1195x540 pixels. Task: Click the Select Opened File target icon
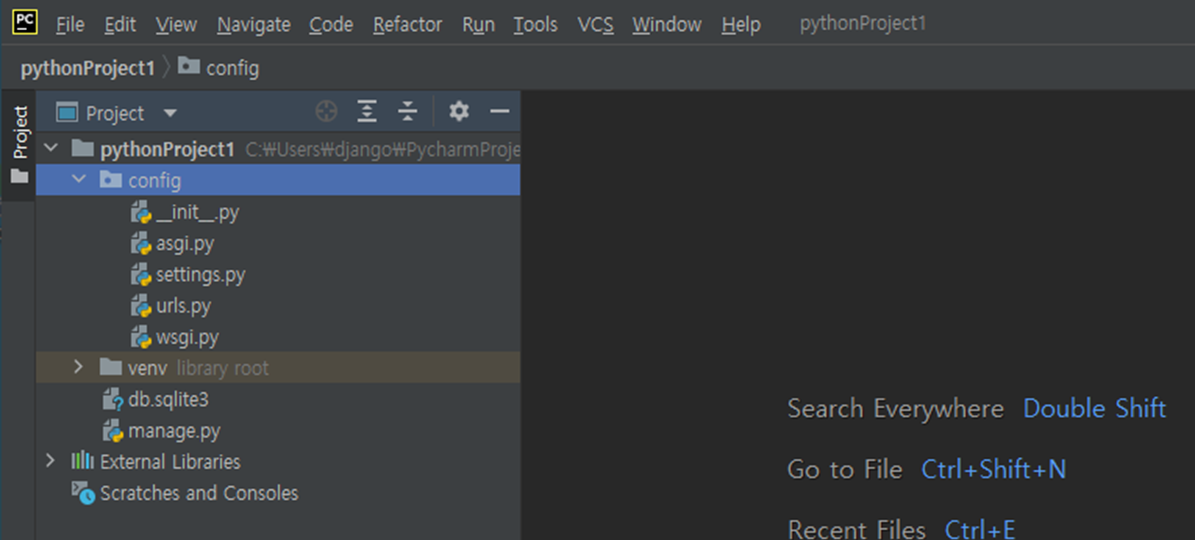click(x=326, y=112)
